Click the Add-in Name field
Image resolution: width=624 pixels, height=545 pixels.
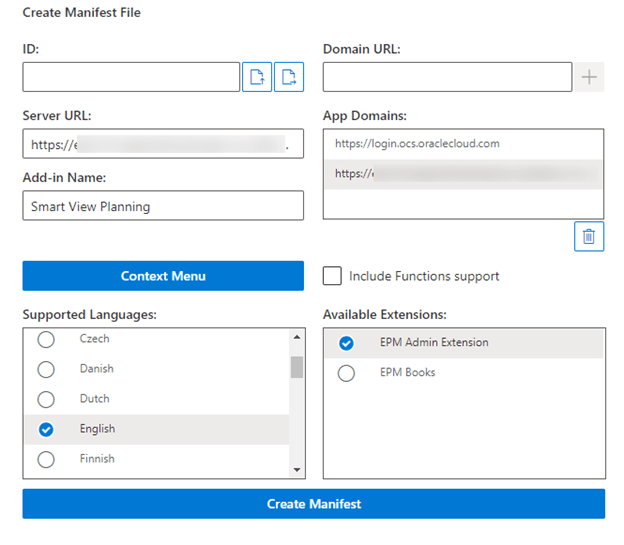(x=162, y=206)
